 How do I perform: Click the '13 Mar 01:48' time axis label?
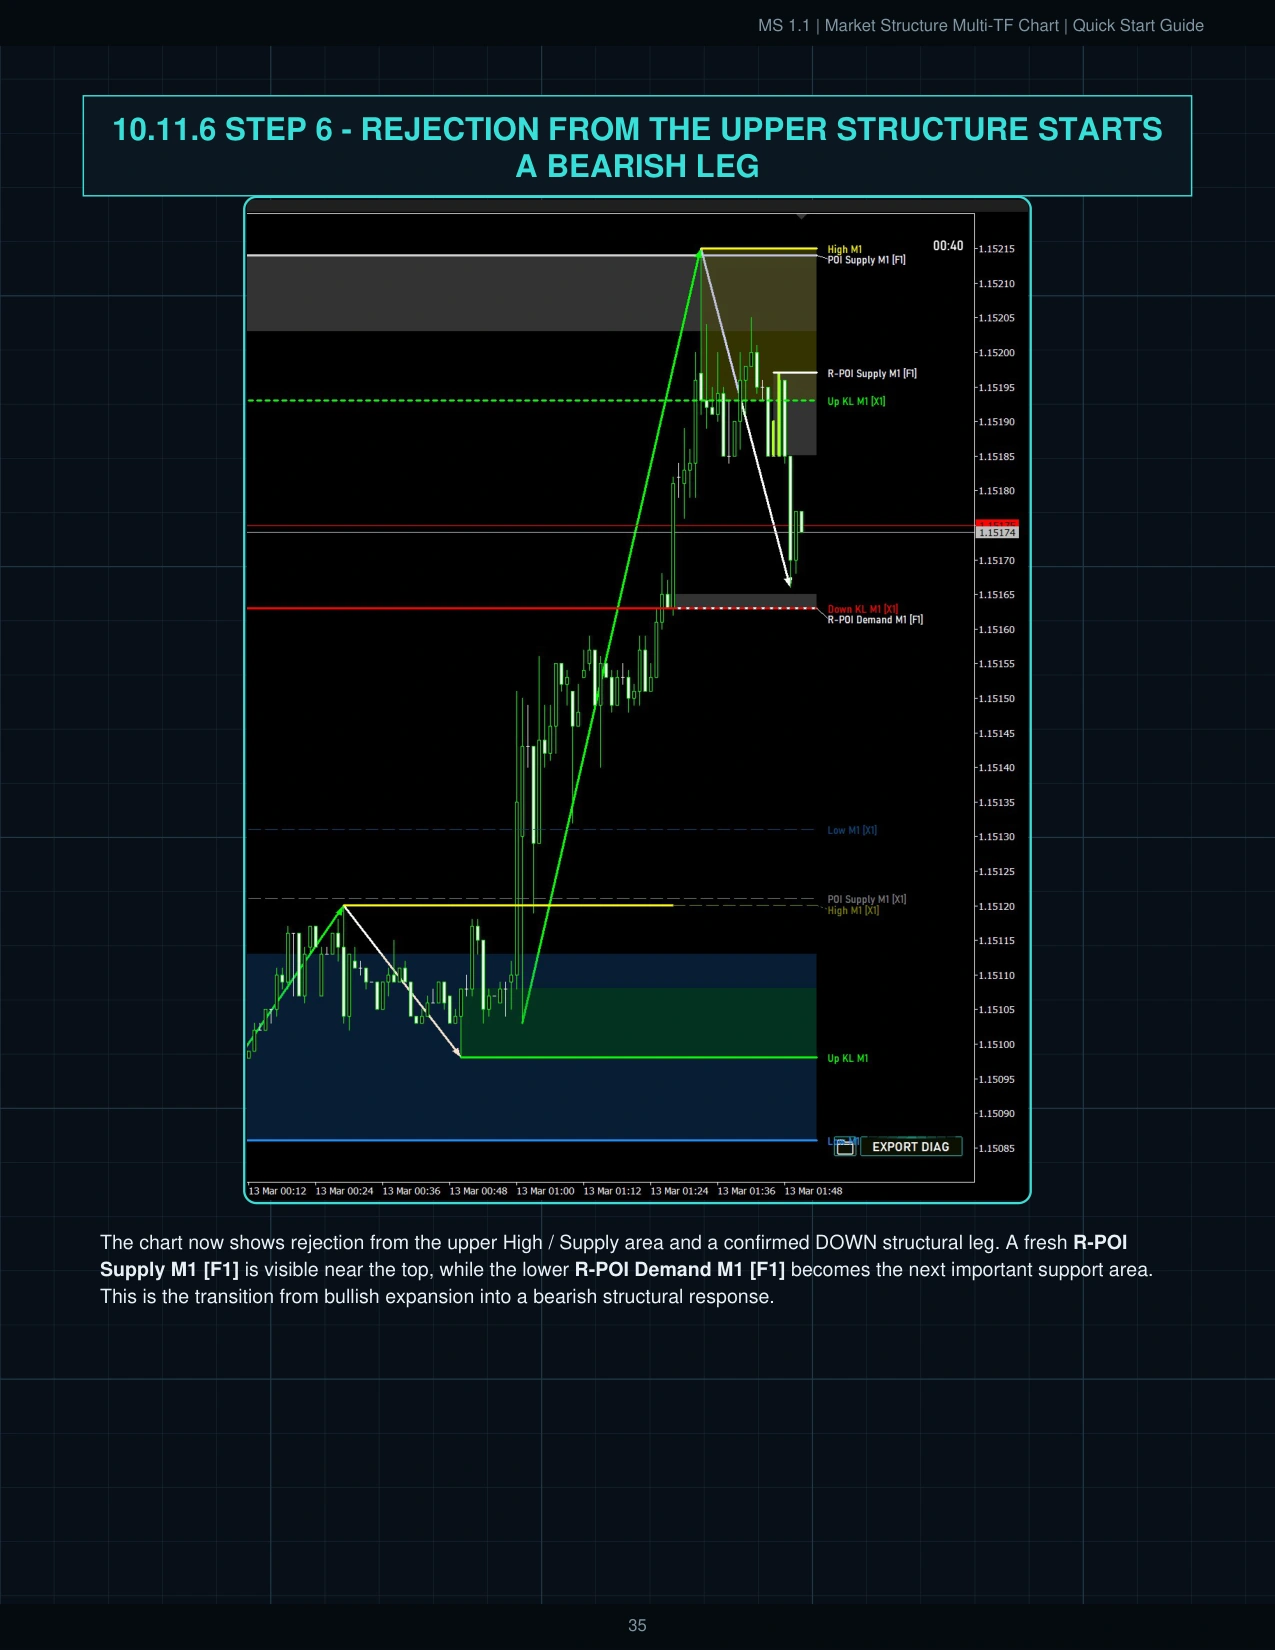point(813,1191)
